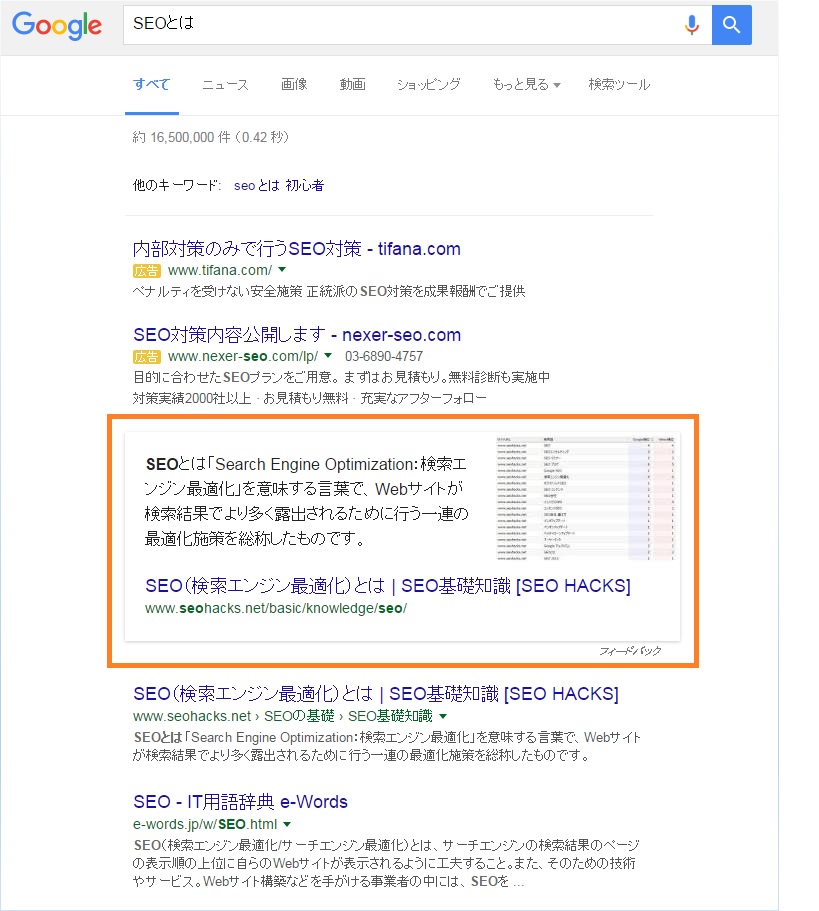
Task: Open the tifana.com ad title link
Action: point(296,249)
